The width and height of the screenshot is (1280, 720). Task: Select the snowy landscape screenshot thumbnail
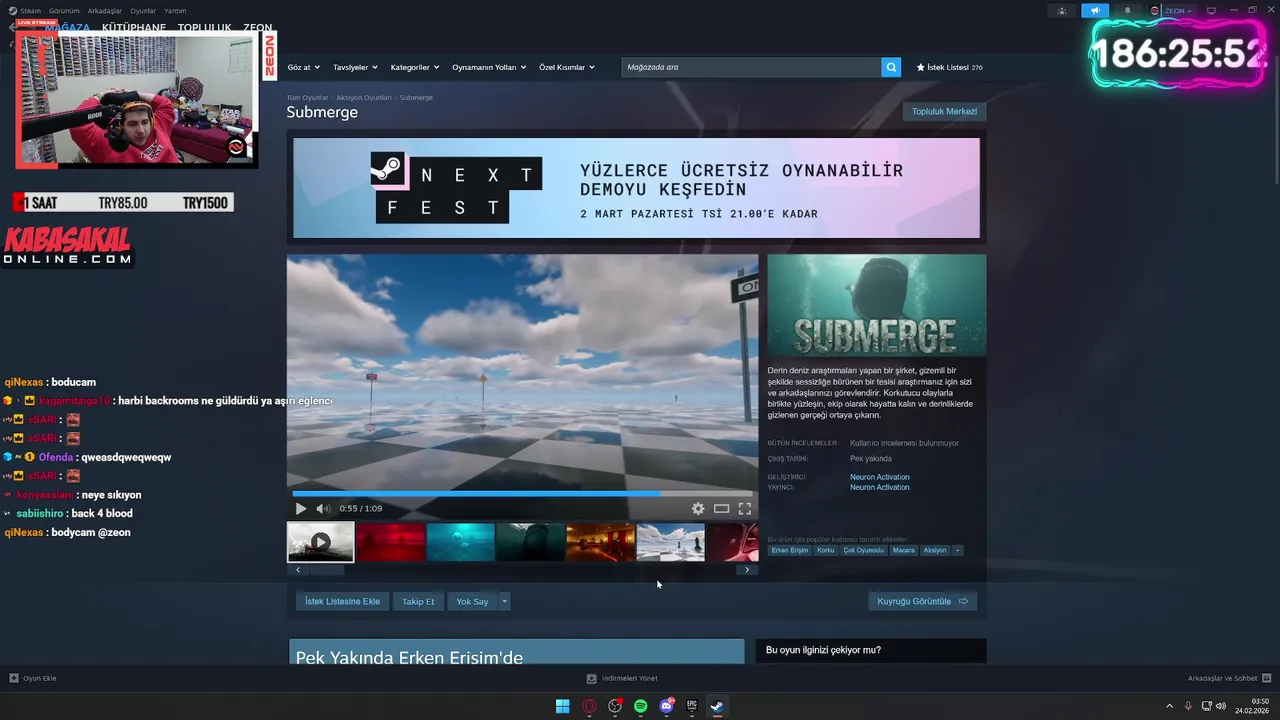pos(671,542)
